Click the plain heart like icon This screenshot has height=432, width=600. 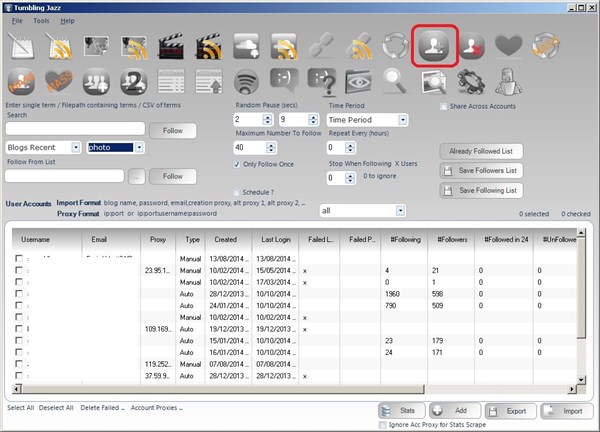point(509,45)
